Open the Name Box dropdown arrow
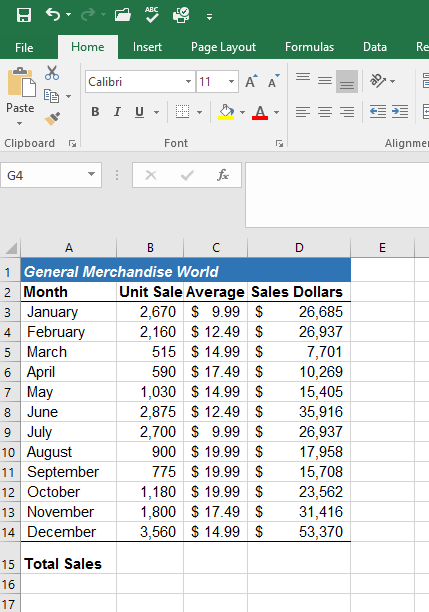429x612 pixels. tap(92, 174)
